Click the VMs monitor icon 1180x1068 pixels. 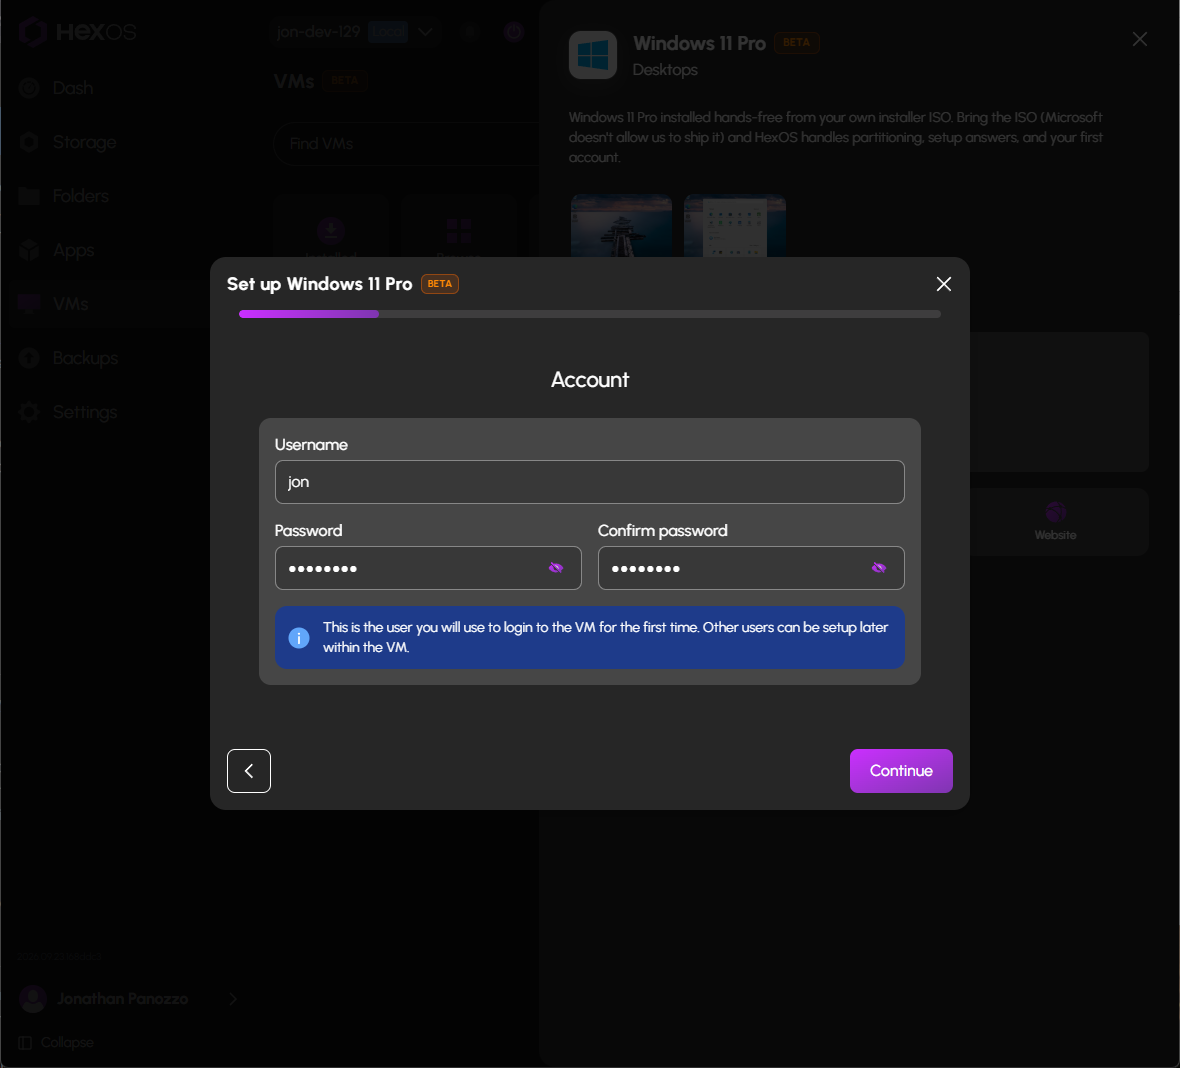coord(29,304)
